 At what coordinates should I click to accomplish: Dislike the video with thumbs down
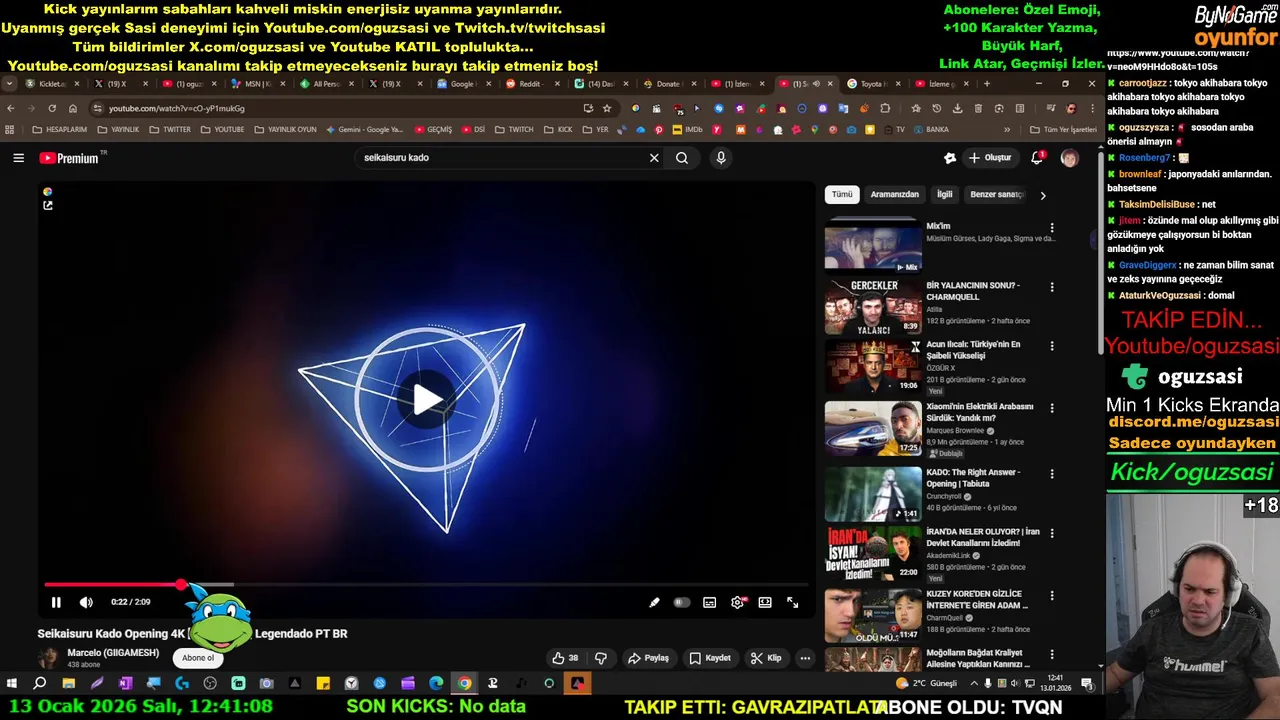pos(601,658)
